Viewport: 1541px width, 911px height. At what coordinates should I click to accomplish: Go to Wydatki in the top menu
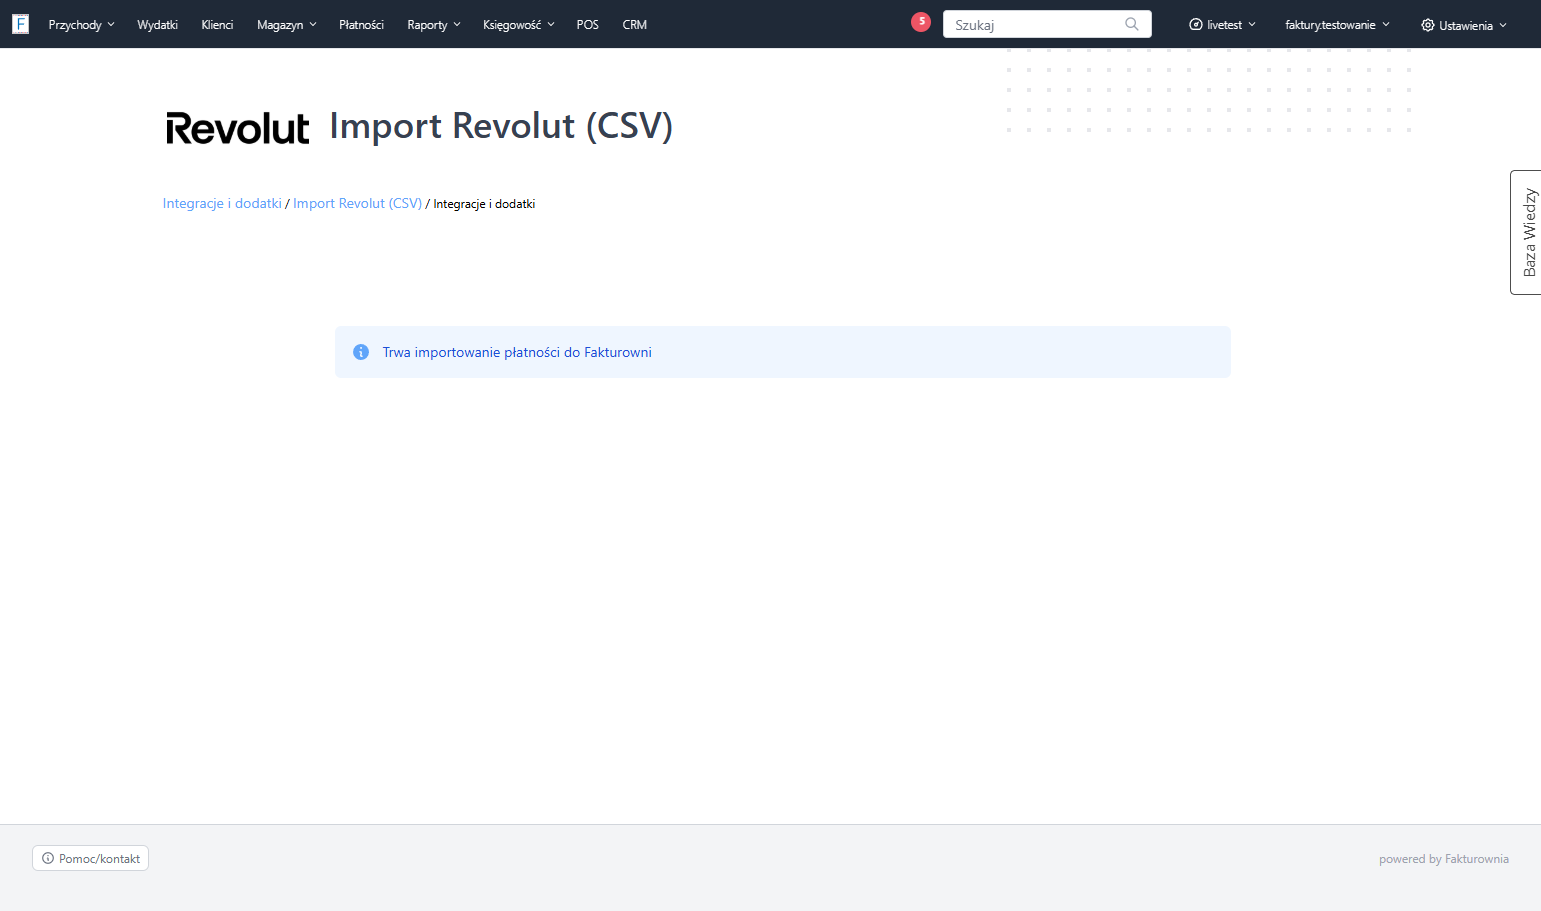point(157,25)
